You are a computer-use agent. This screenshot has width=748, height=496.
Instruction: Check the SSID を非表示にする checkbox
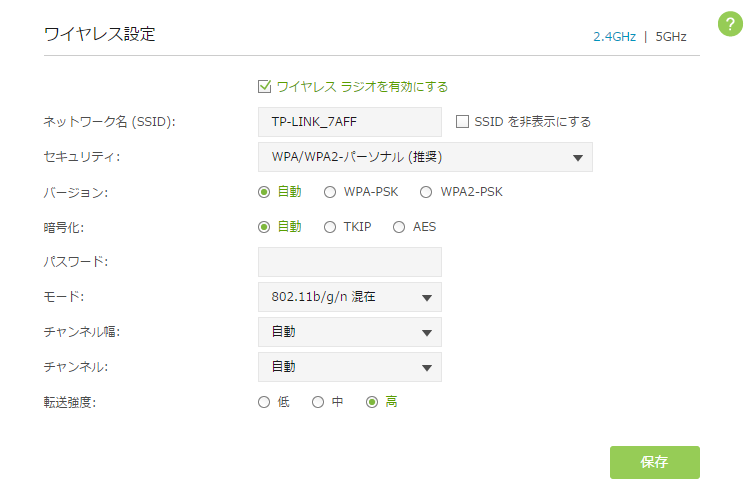coord(462,122)
